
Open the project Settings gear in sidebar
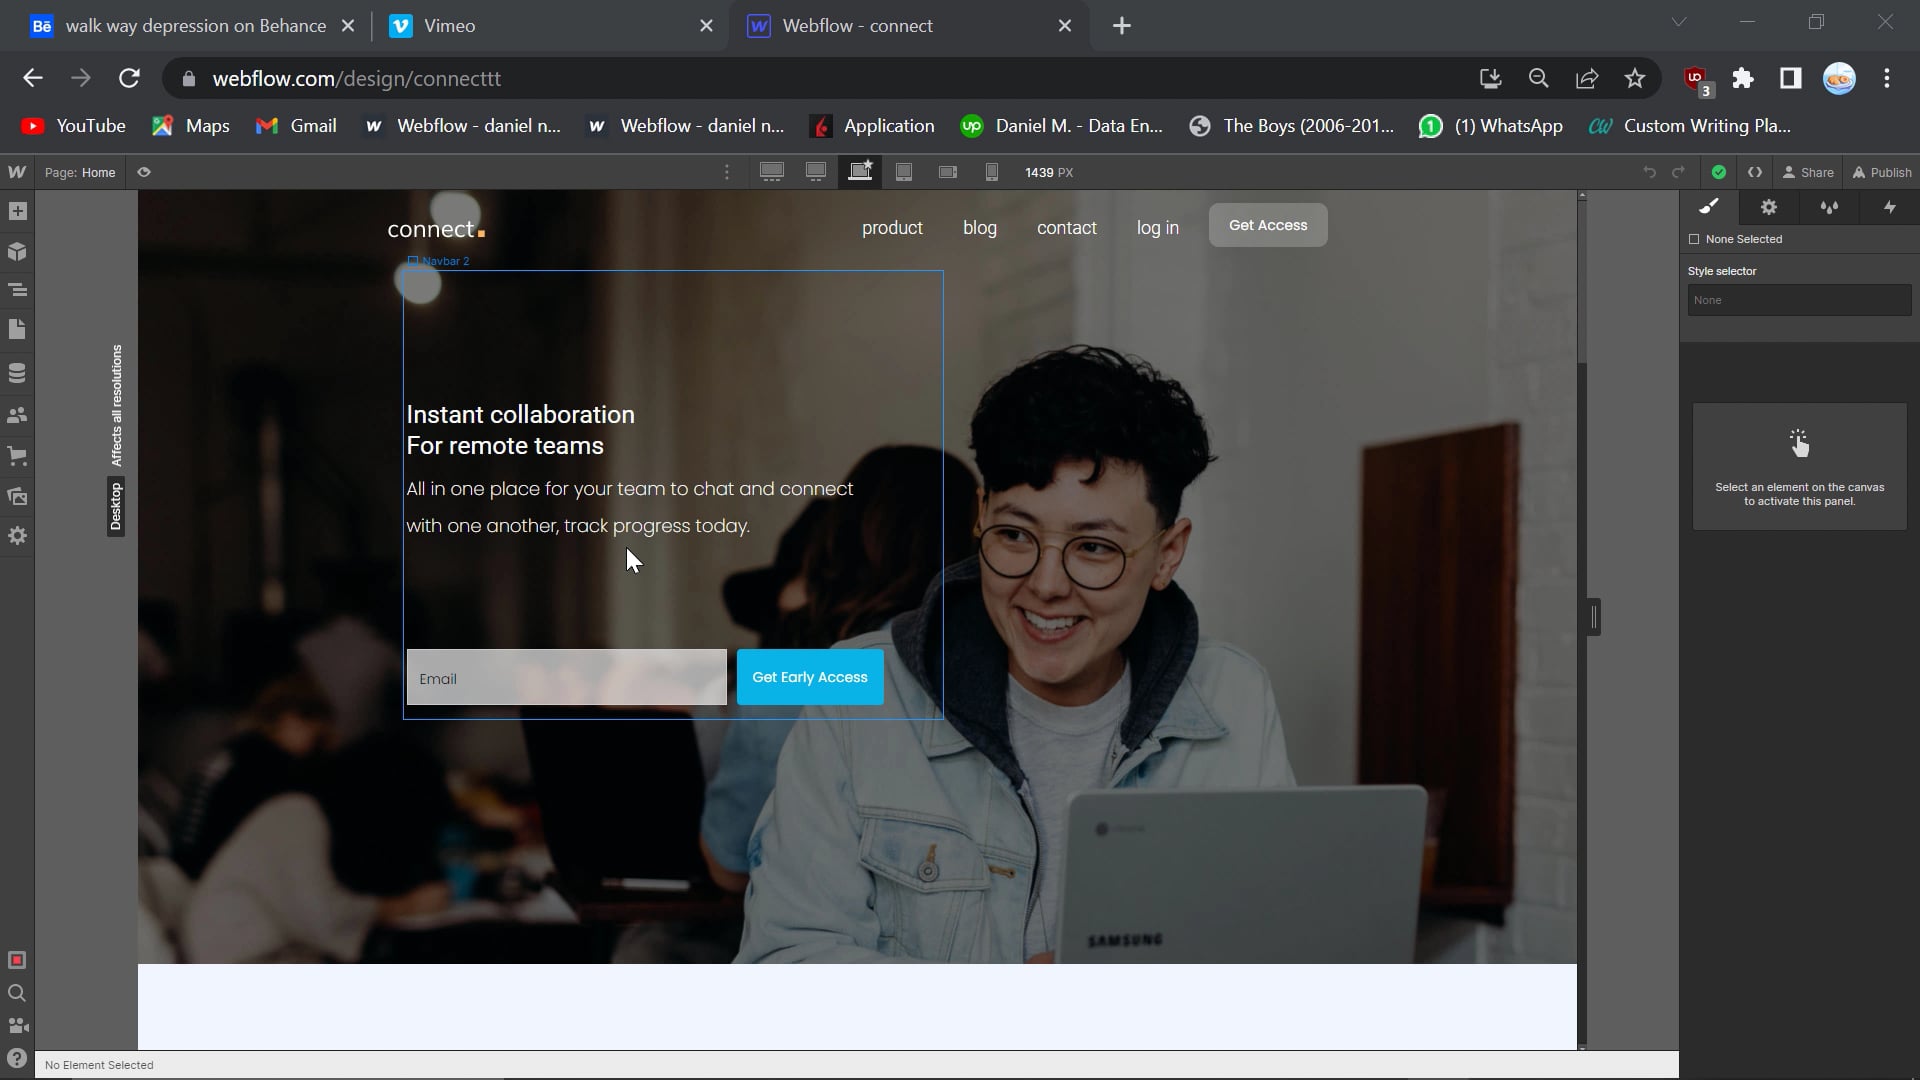point(17,536)
